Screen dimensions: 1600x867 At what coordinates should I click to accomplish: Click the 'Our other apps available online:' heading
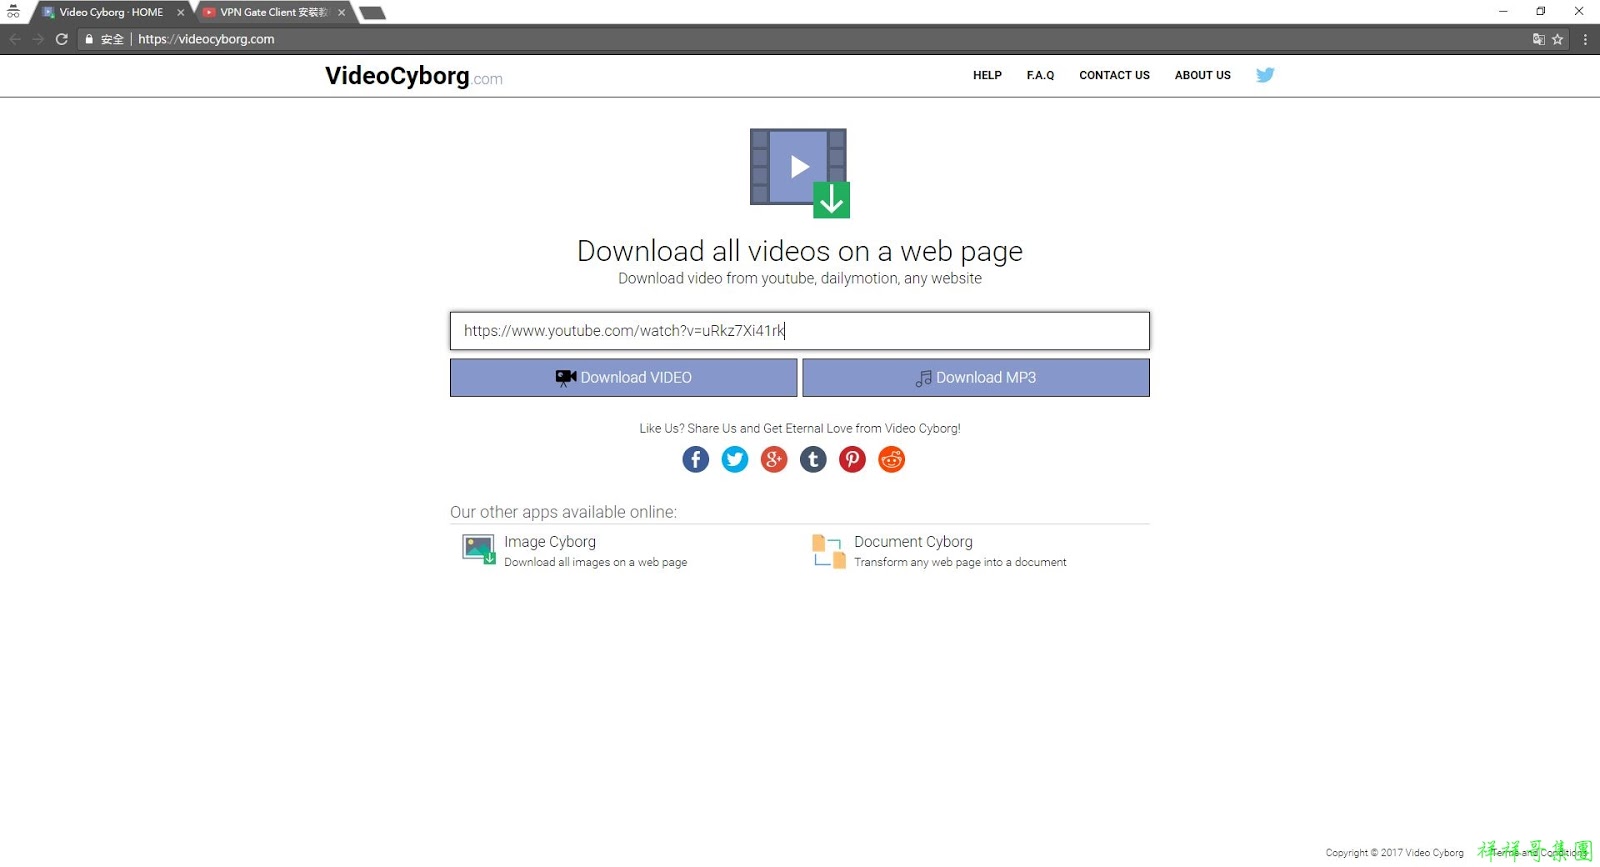(x=563, y=512)
